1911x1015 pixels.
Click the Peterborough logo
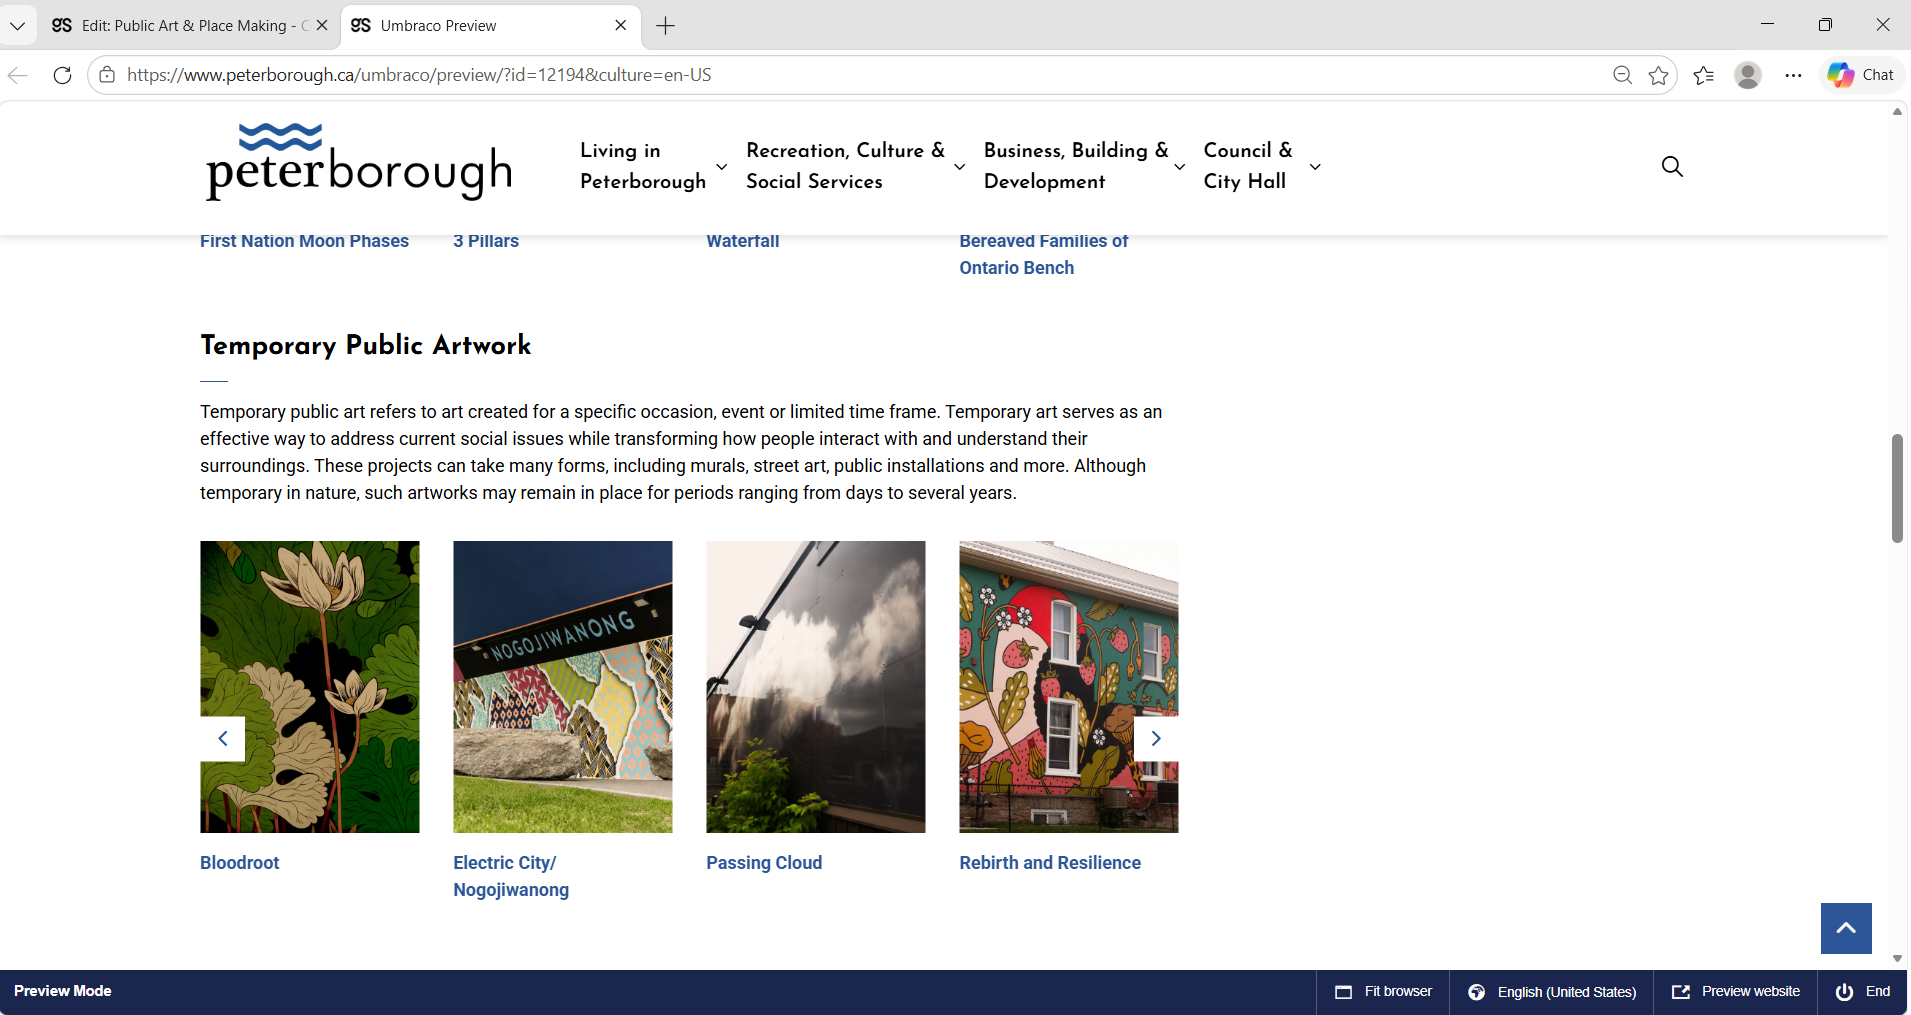pos(359,162)
